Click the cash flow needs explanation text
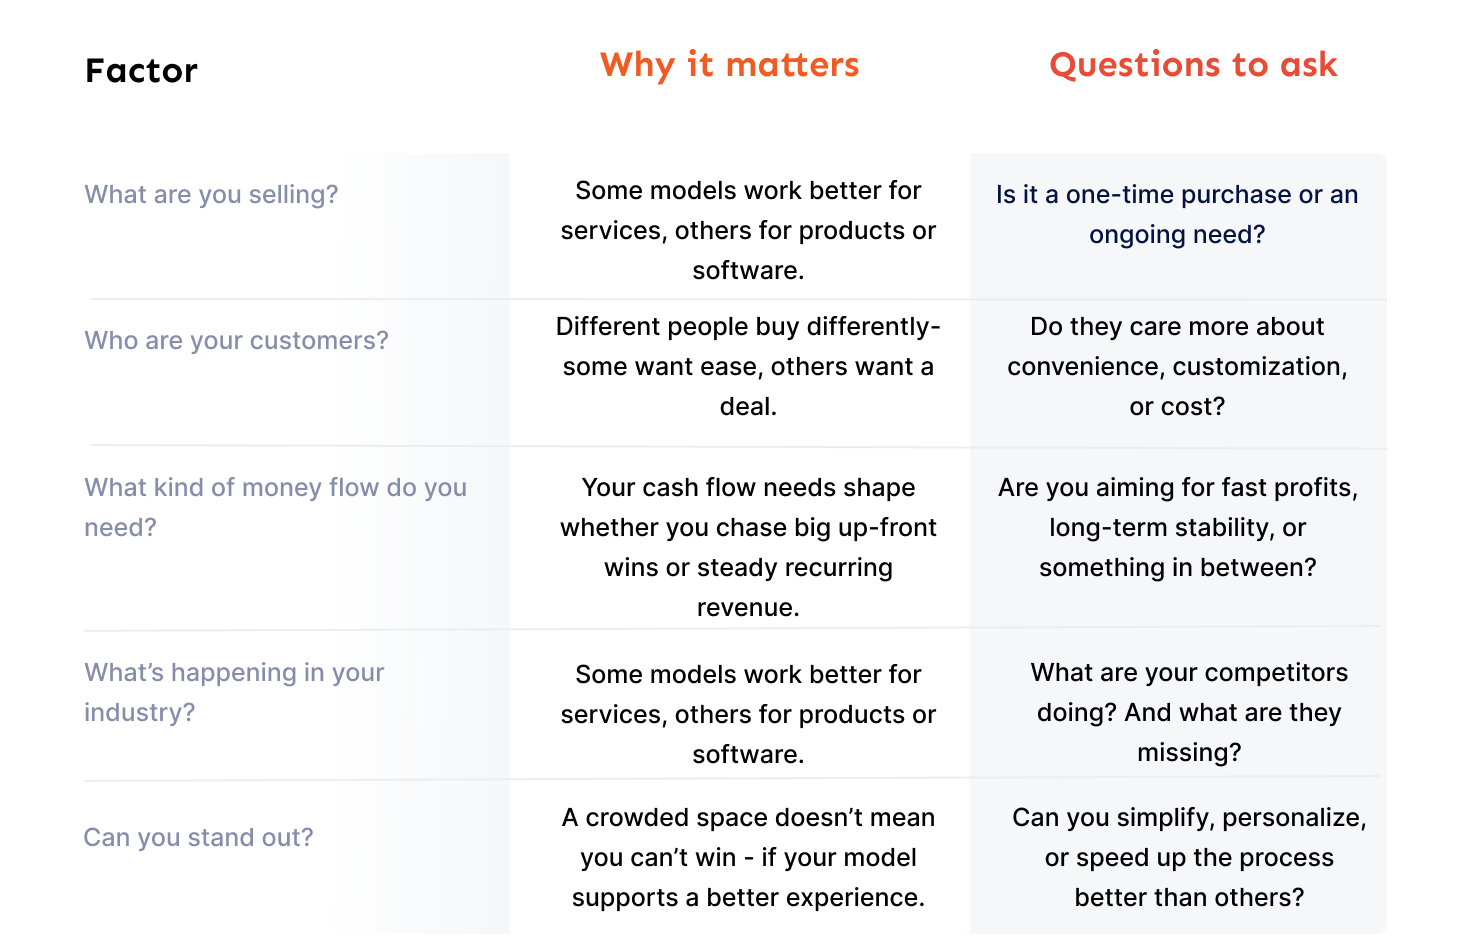The height and width of the screenshot is (952, 1460). pyautogui.click(x=748, y=547)
